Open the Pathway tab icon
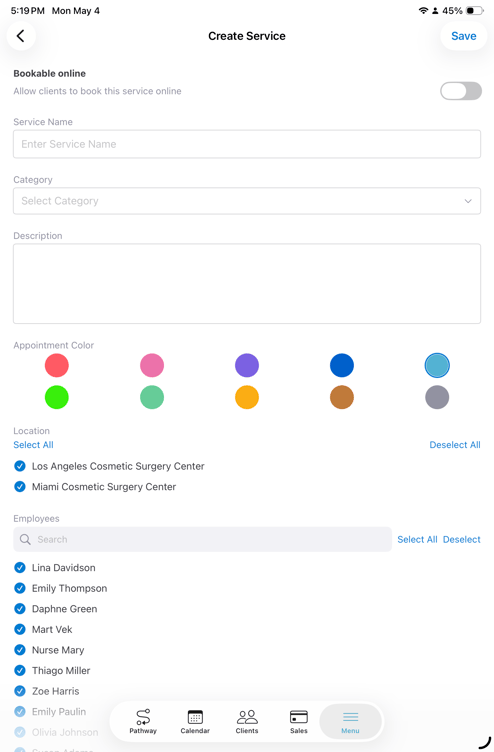This screenshot has width=494, height=752. click(x=143, y=717)
